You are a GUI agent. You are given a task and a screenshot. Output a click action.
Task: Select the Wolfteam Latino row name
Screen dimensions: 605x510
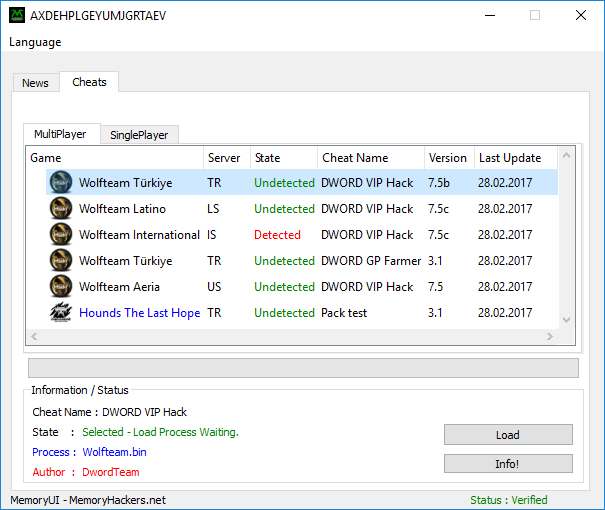click(122, 209)
